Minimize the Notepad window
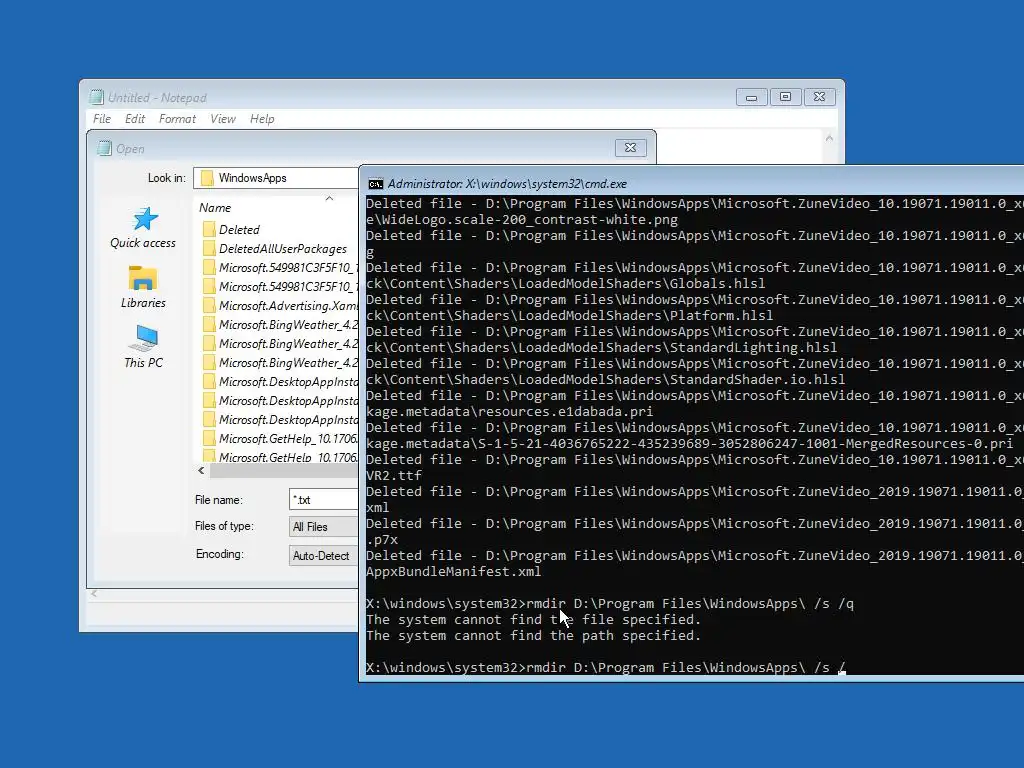Screen dimensions: 1024x768 751,97
